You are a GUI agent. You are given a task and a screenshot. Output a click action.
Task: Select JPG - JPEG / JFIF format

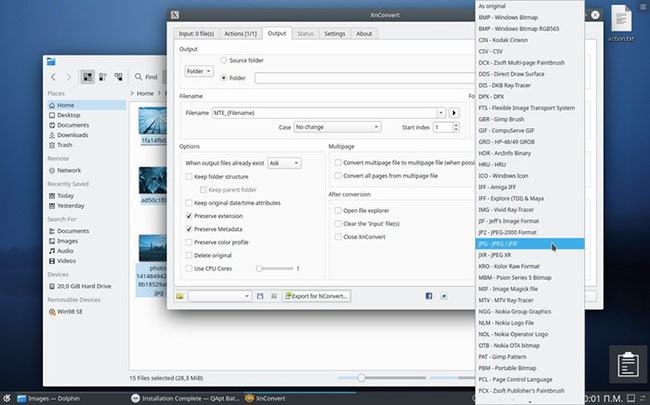coord(530,244)
